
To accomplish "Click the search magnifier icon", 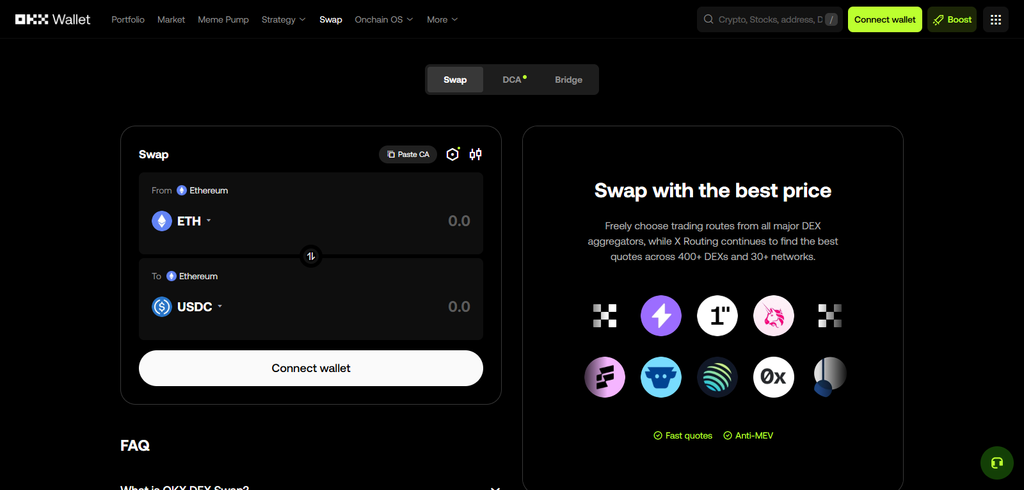I will tap(709, 20).
